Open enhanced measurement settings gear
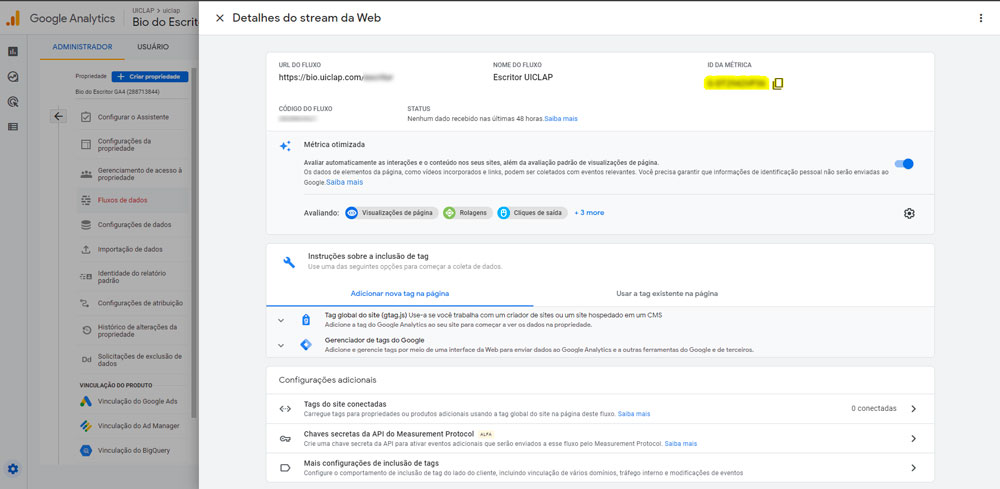1000x489 pixels. 909,214
